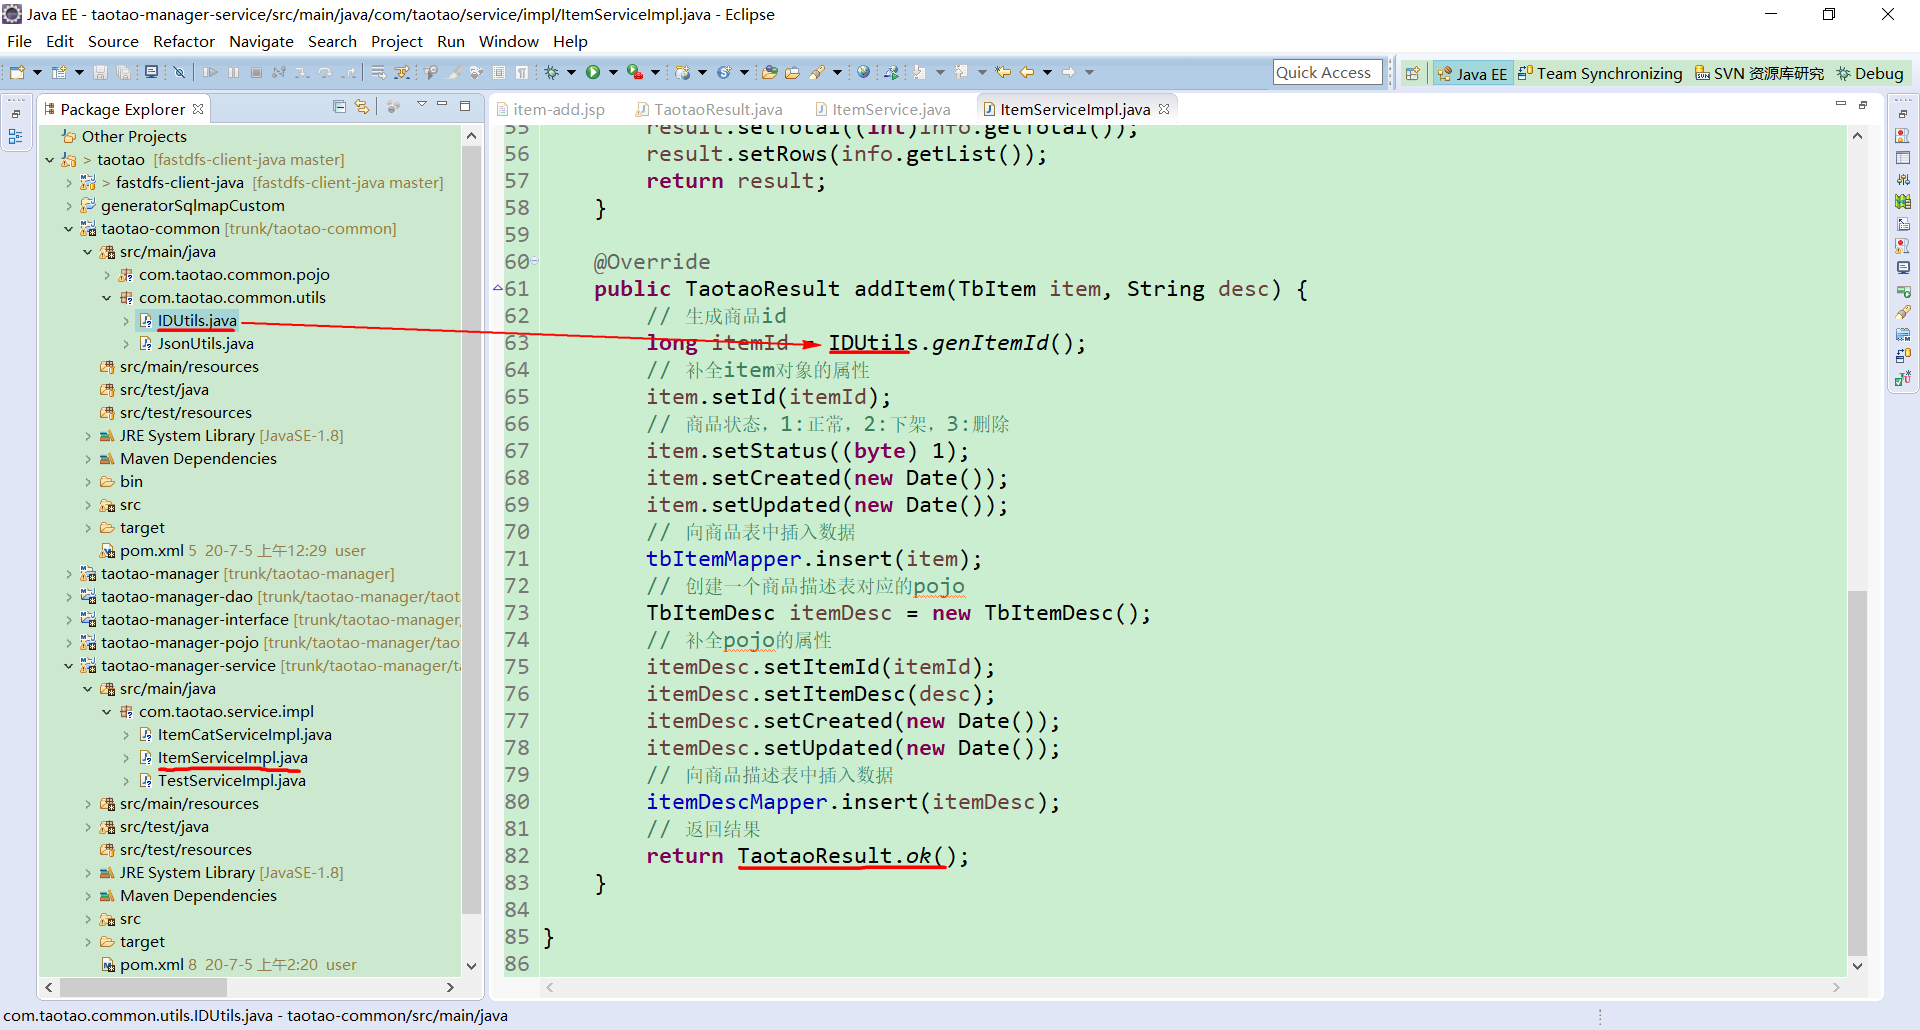The image size is (1920, 1030).
Task: Collapse the taotao-common project node
Action: tap(69, 229)
